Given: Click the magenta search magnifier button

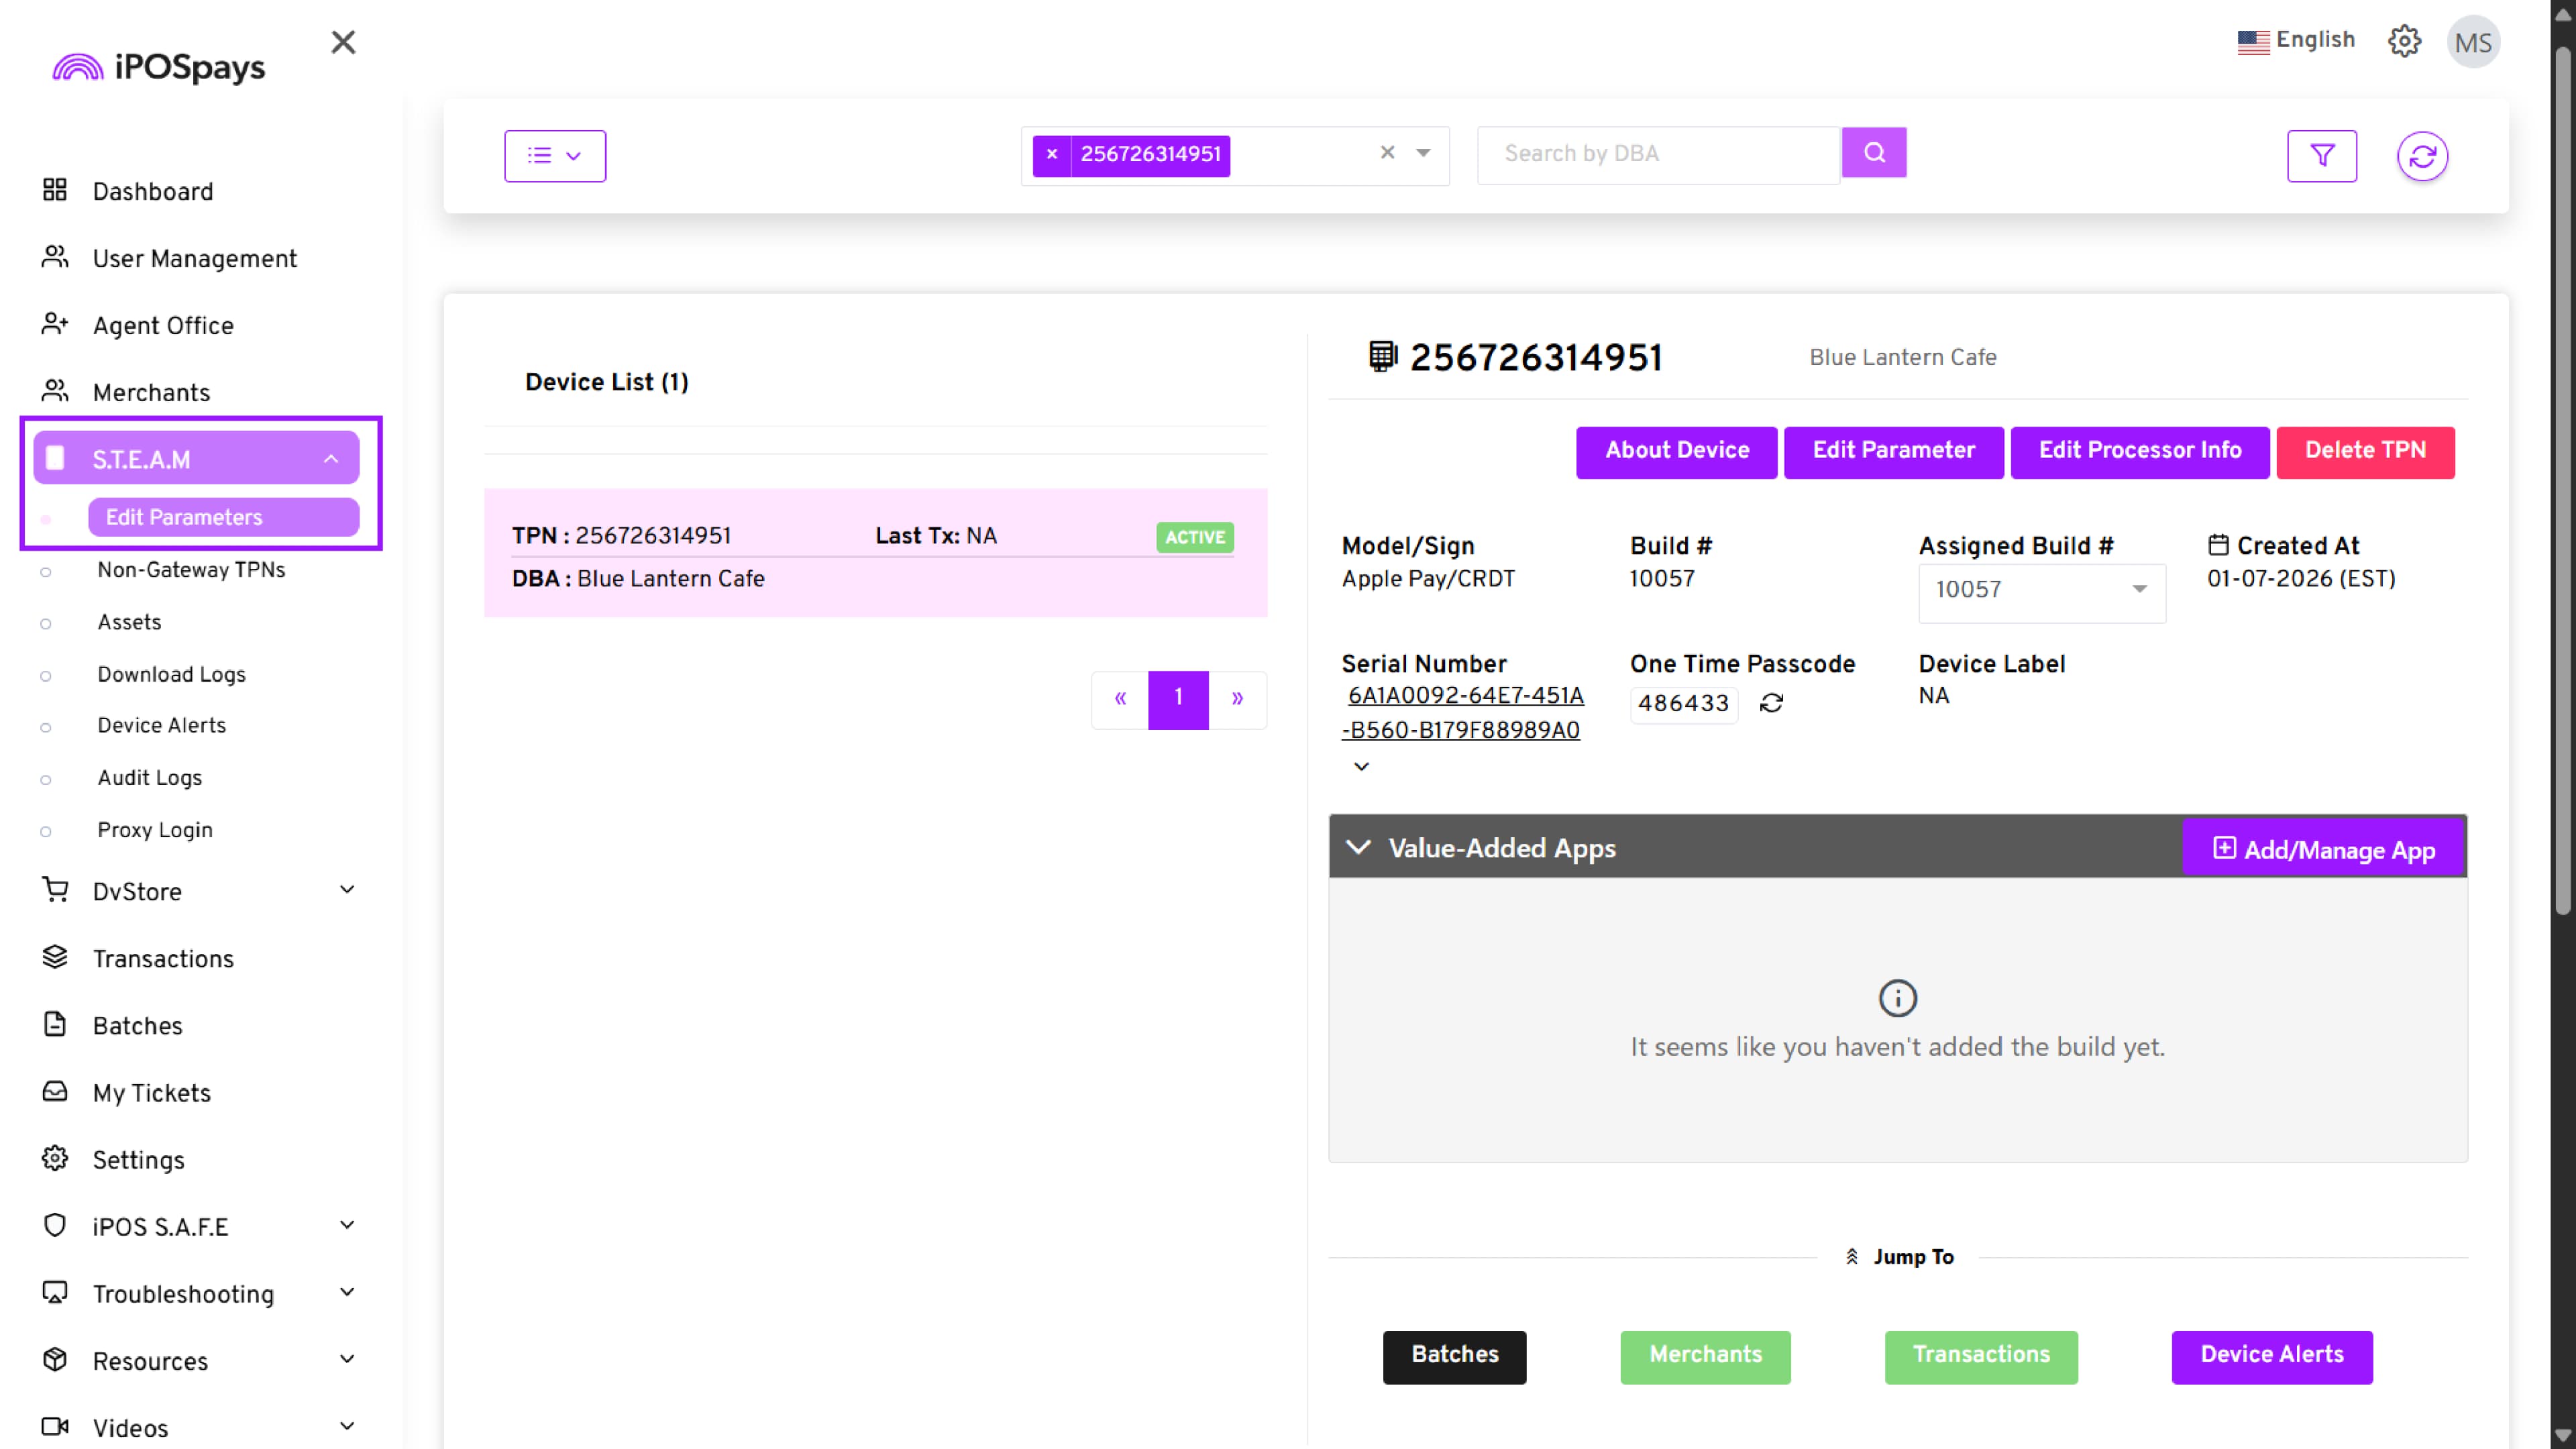Looking at the screenshot, I should click(x=1873, y=152).
